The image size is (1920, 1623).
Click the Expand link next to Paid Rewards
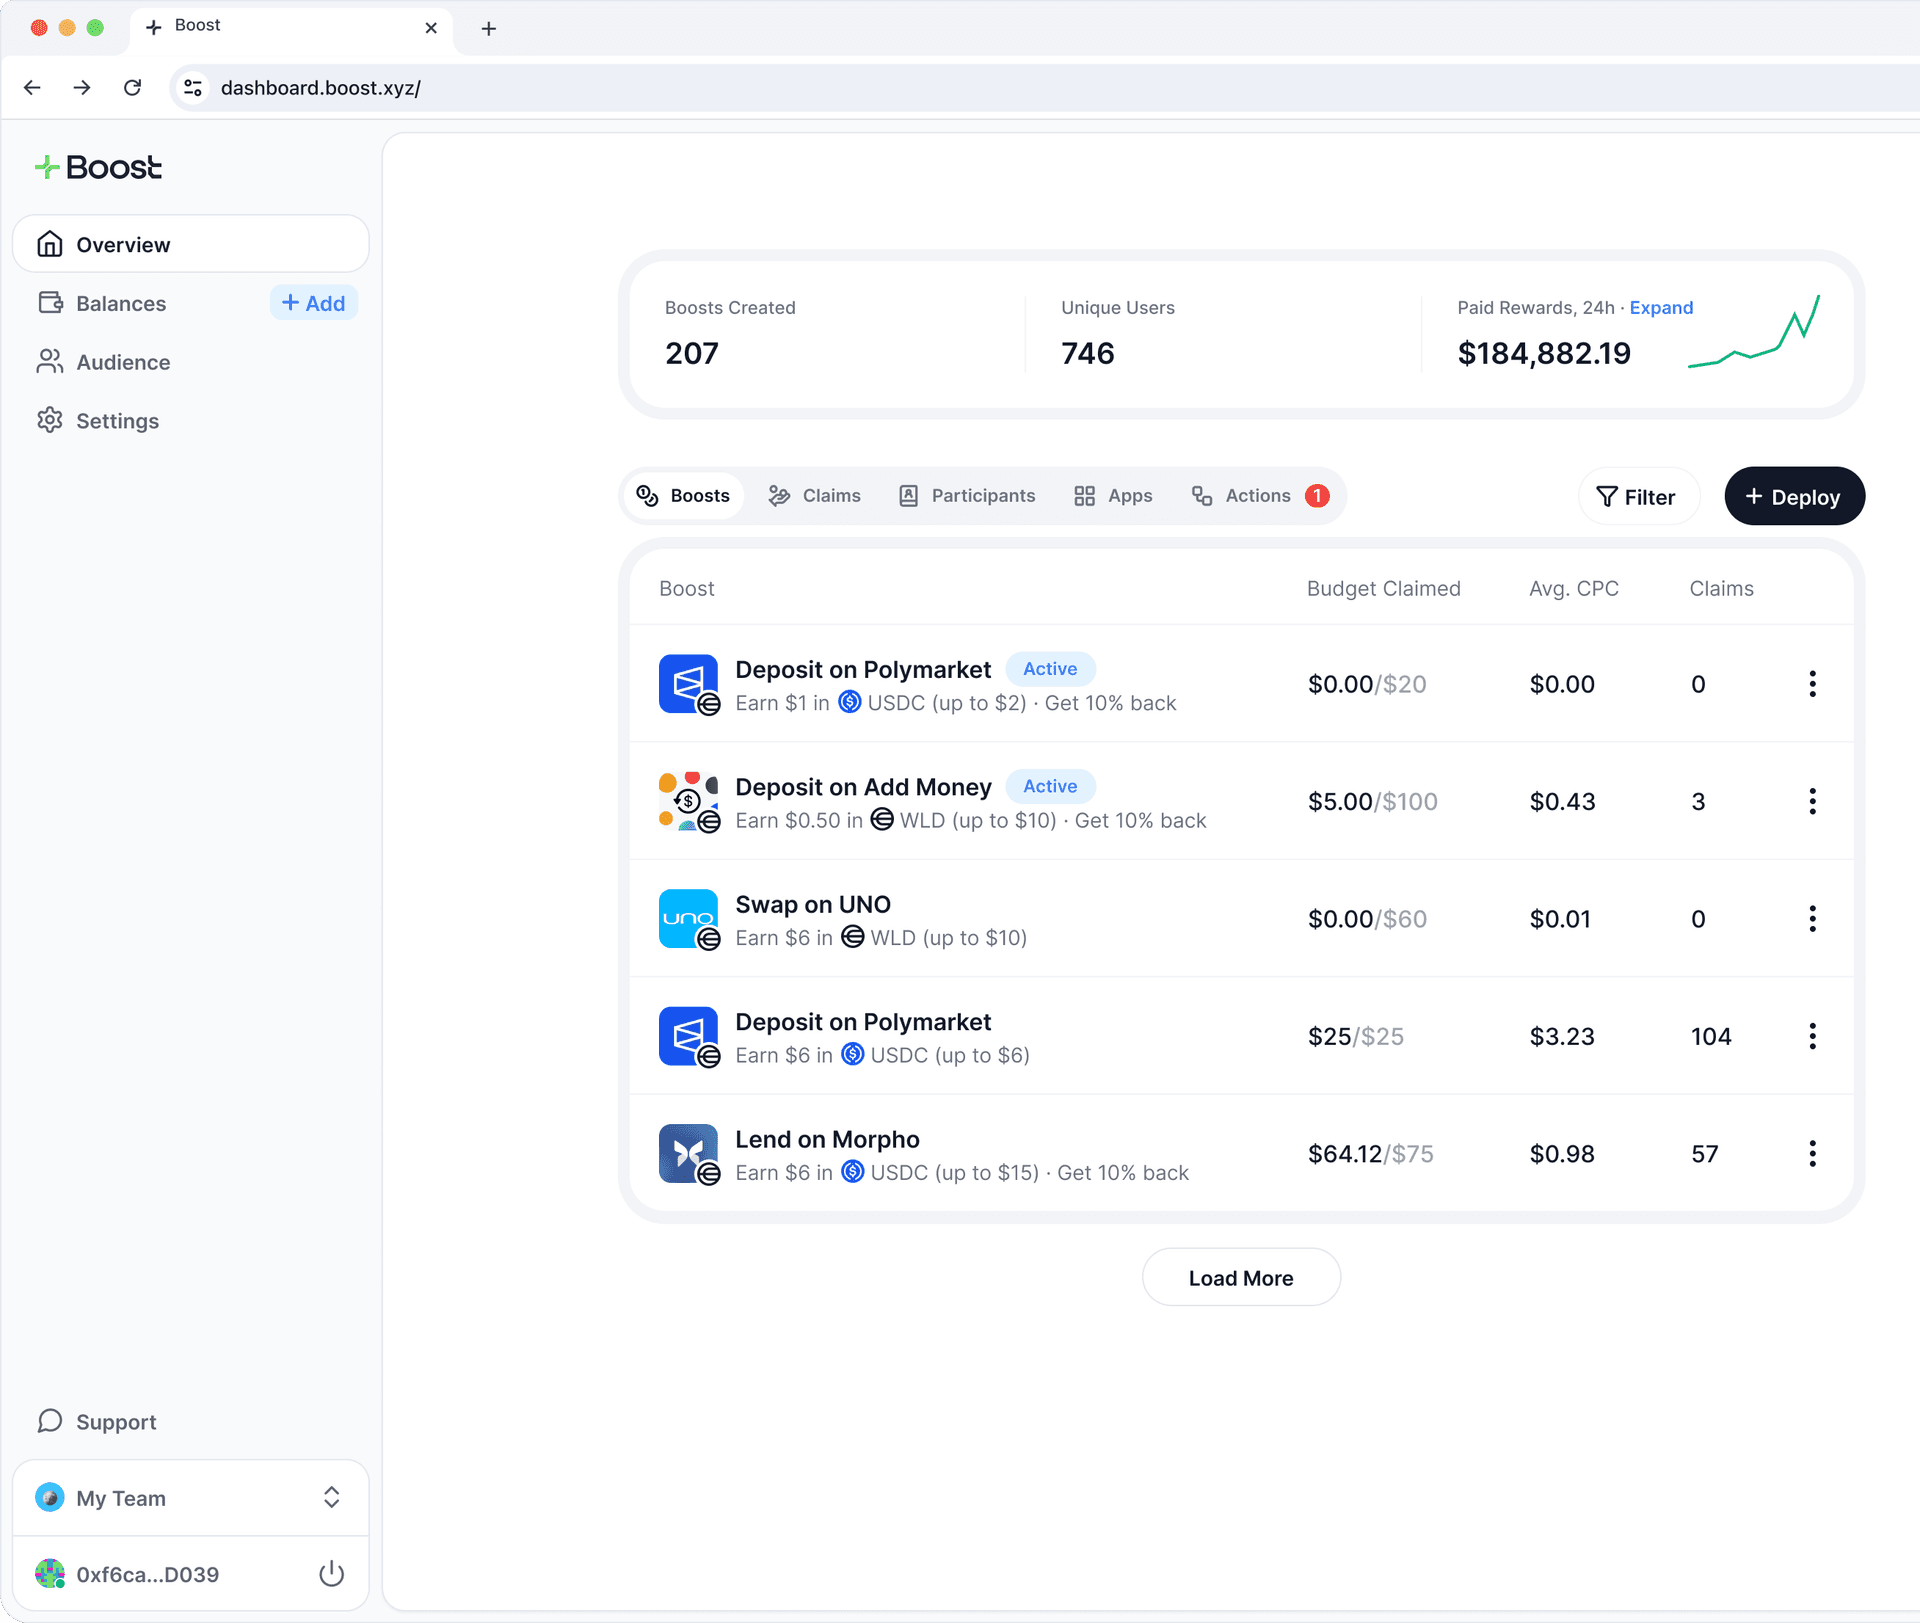(x=1660, y=307)
